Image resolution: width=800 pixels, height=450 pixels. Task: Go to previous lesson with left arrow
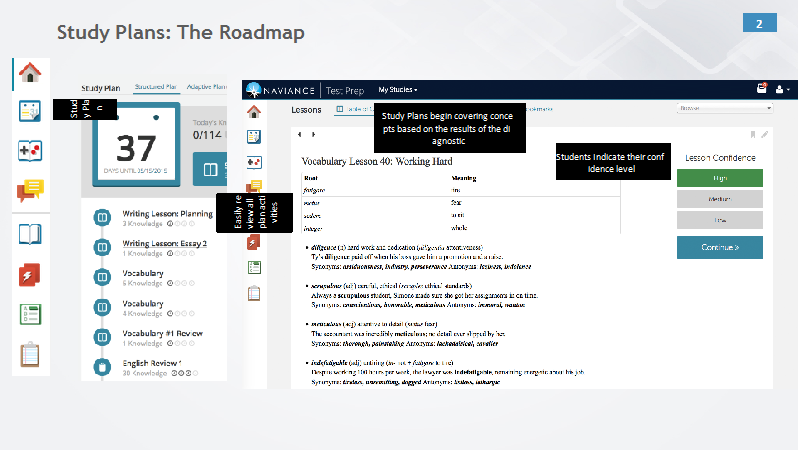point(299,134)
